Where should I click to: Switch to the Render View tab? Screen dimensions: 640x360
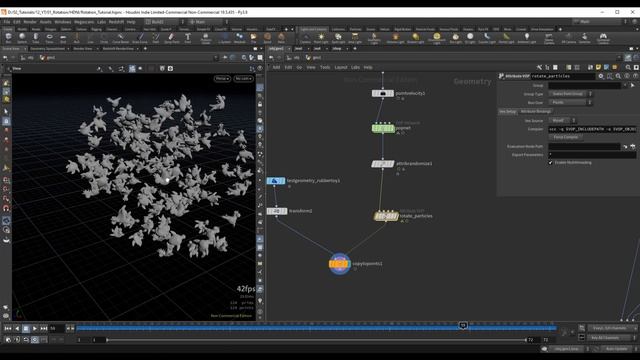tap(83, 49)
